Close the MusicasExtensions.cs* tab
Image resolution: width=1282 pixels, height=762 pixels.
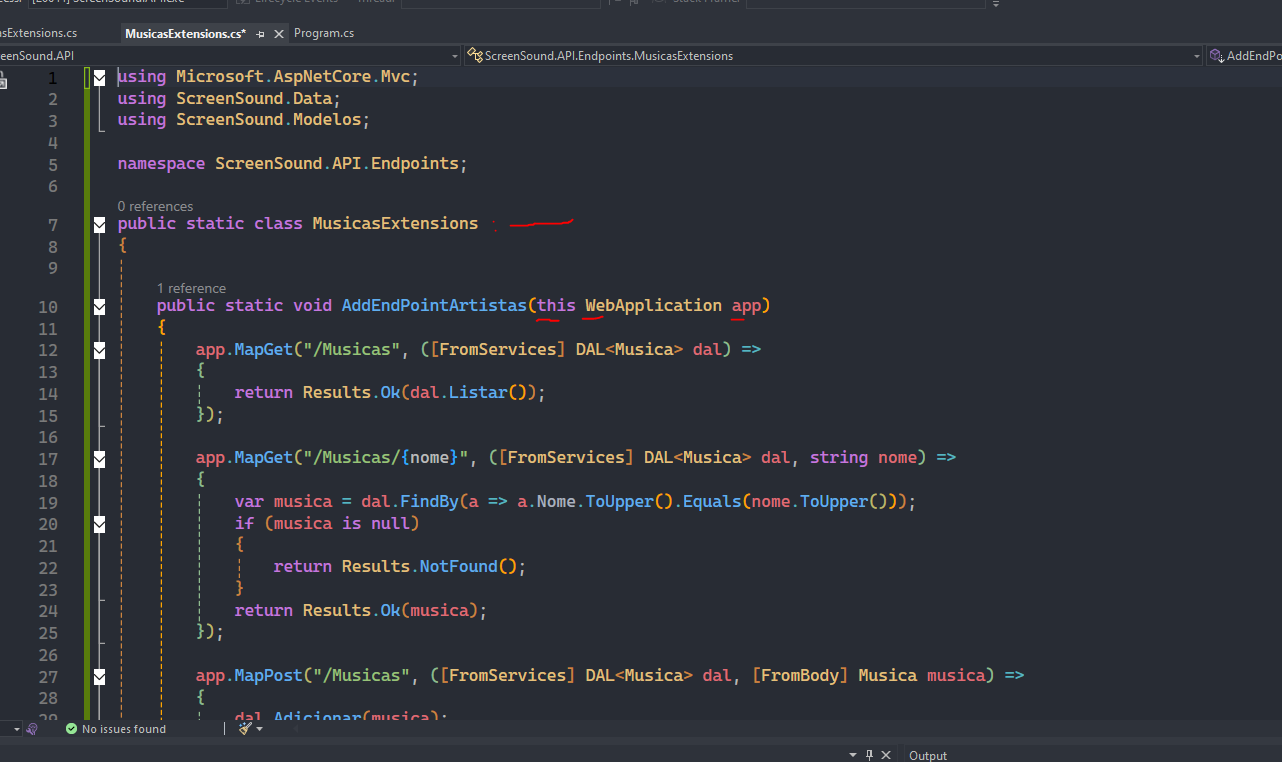point(279,33)
